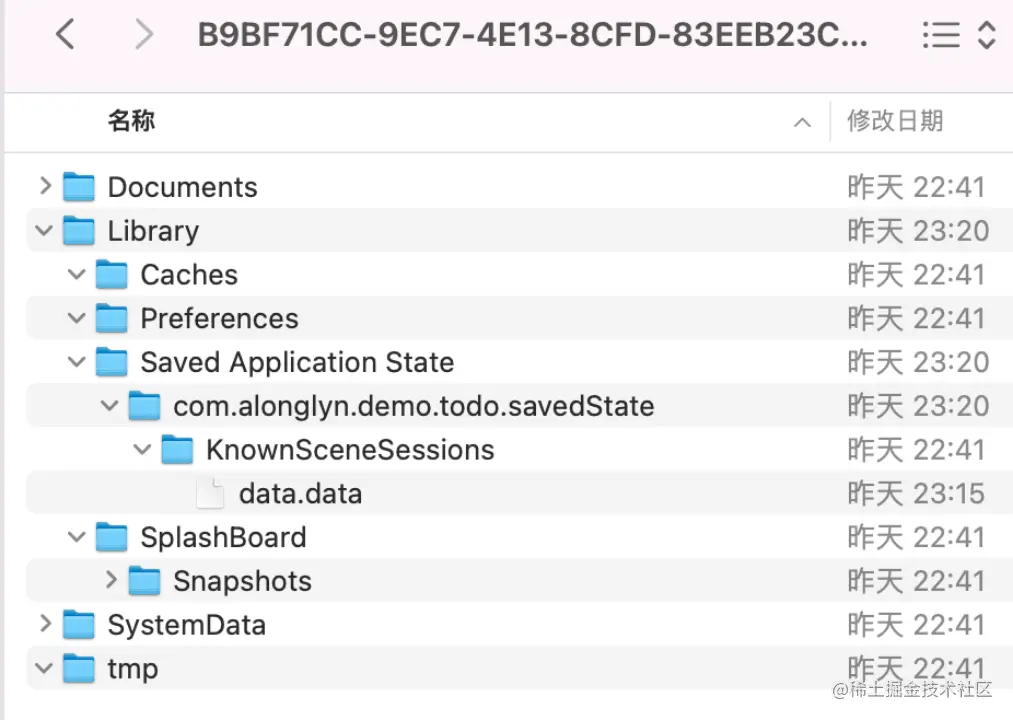The image size is (1013, 720).
Task: Click the back navigation arrow
Action: click(66, 36)
